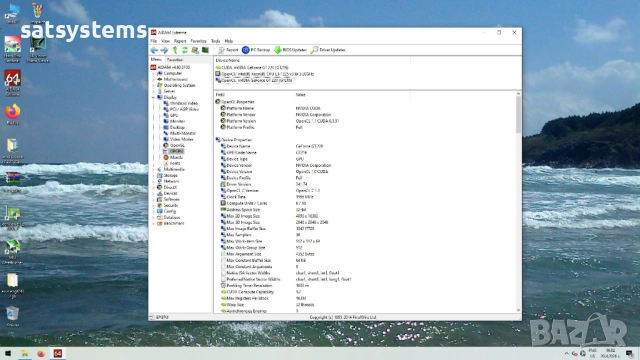
Task: Click the Back arrow in AIDA64 toolbar
Action: pos(154,50)
